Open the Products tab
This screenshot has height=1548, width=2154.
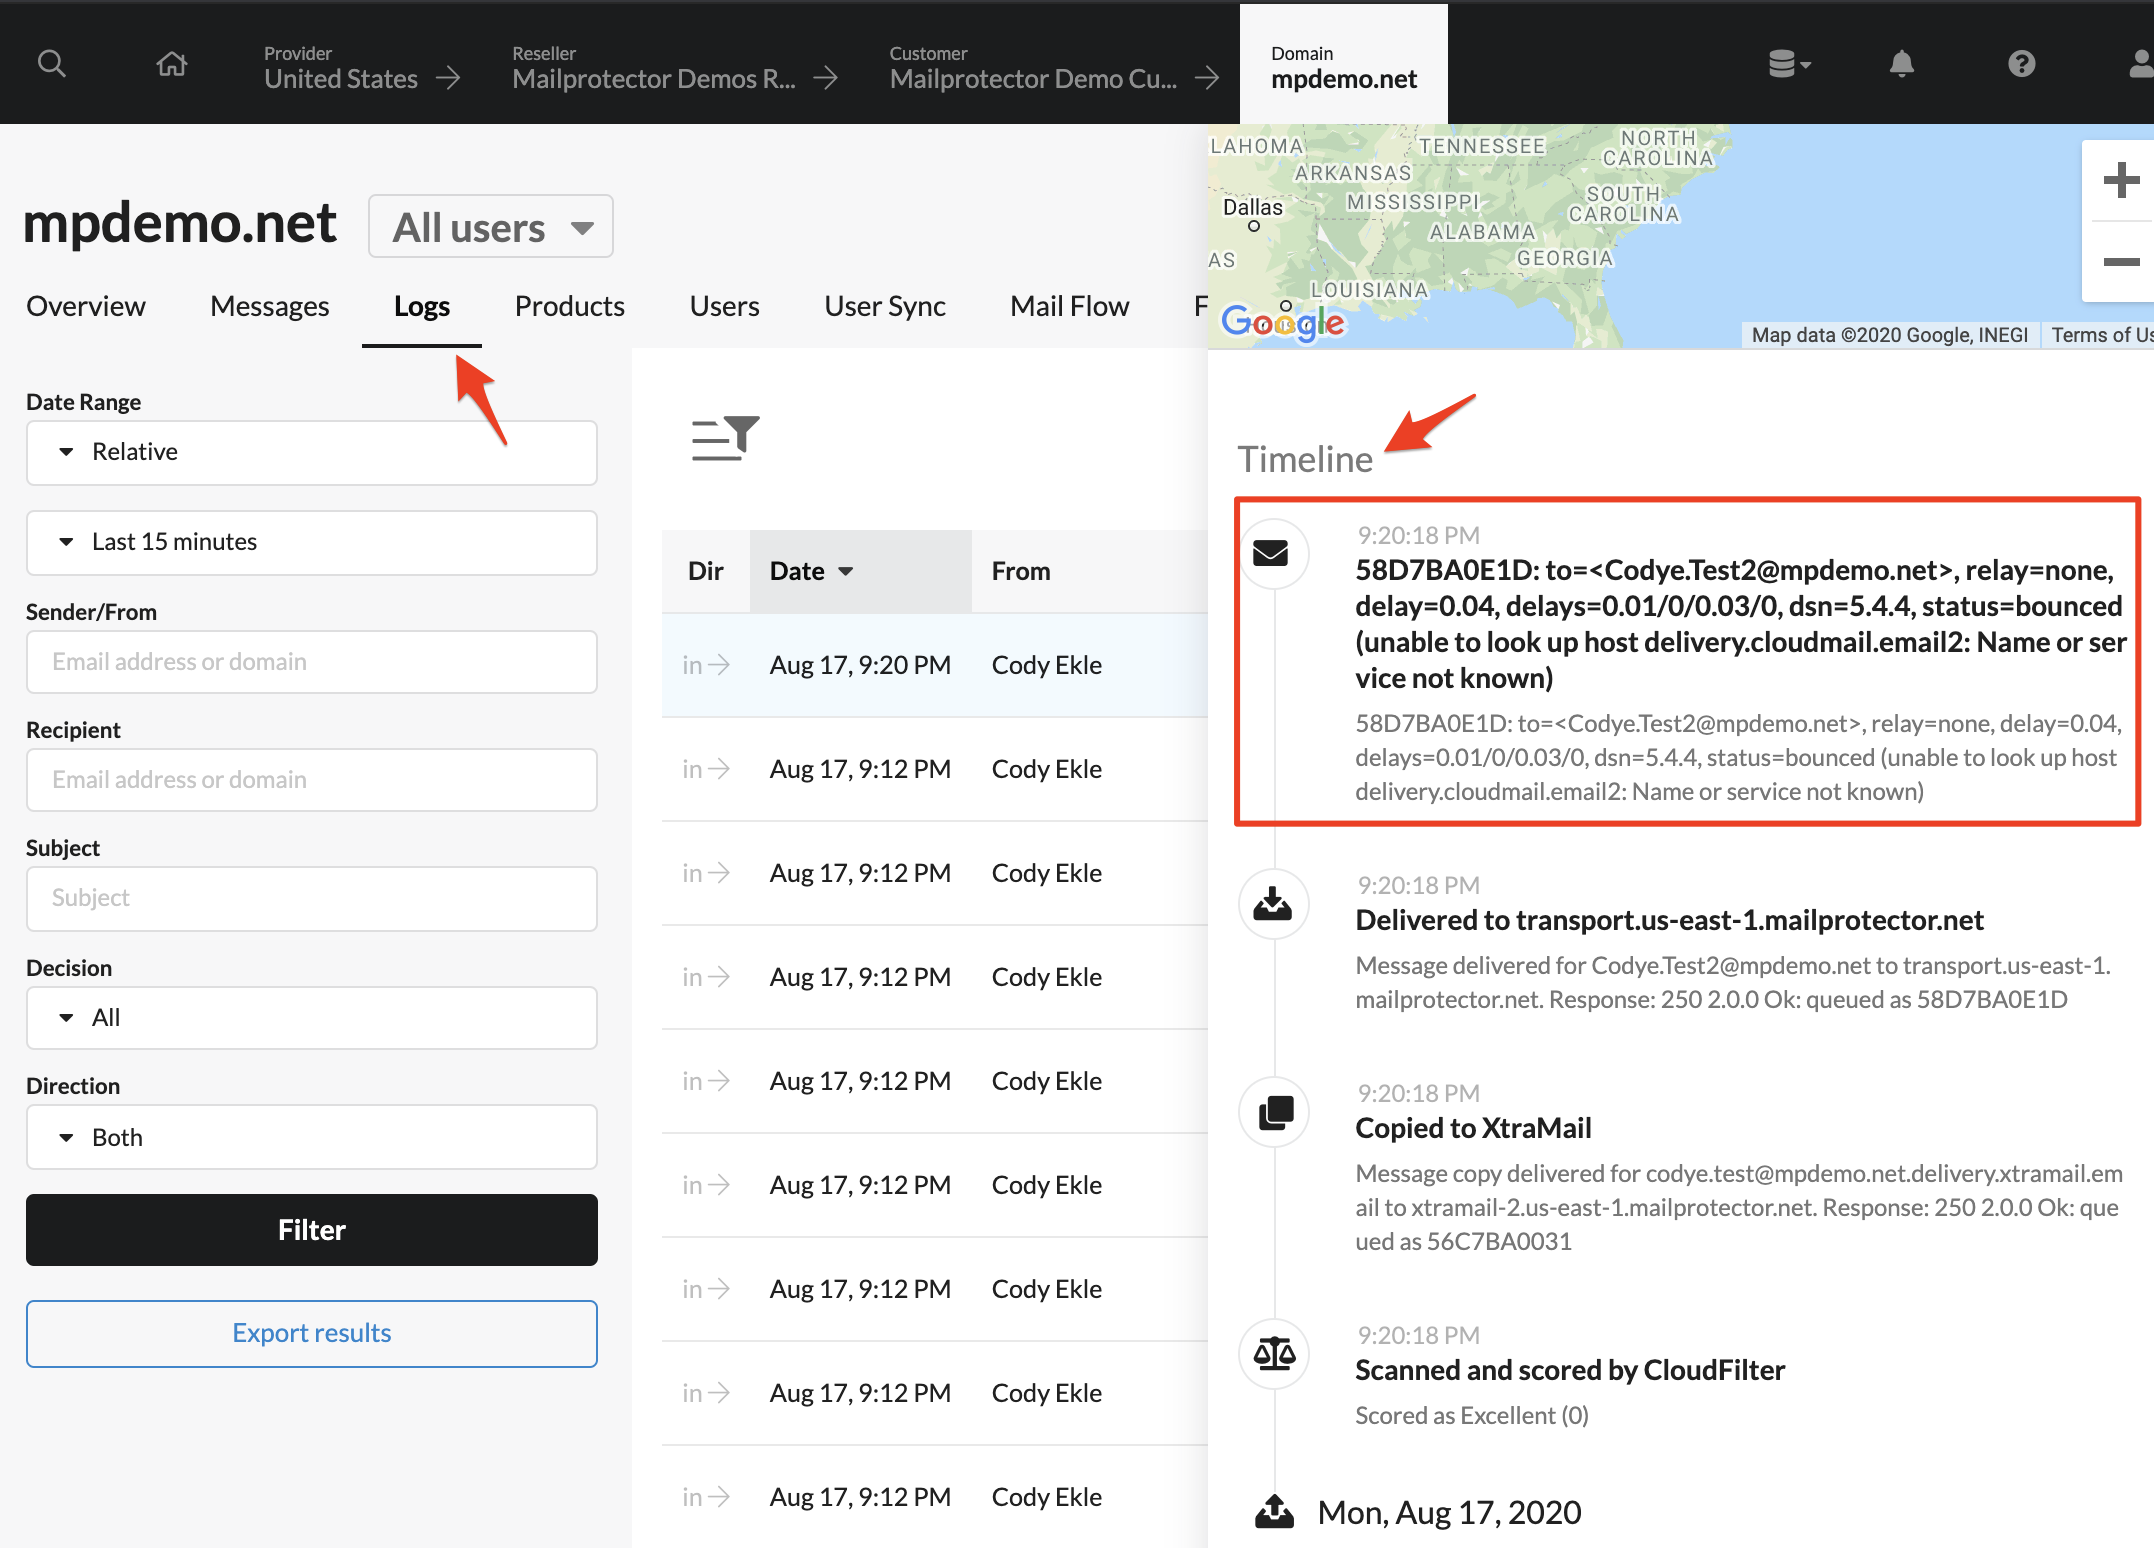[570, 306]
